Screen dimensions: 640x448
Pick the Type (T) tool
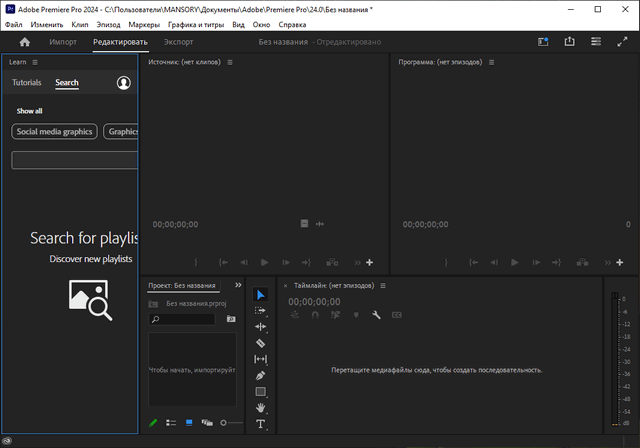click(261, 424)
